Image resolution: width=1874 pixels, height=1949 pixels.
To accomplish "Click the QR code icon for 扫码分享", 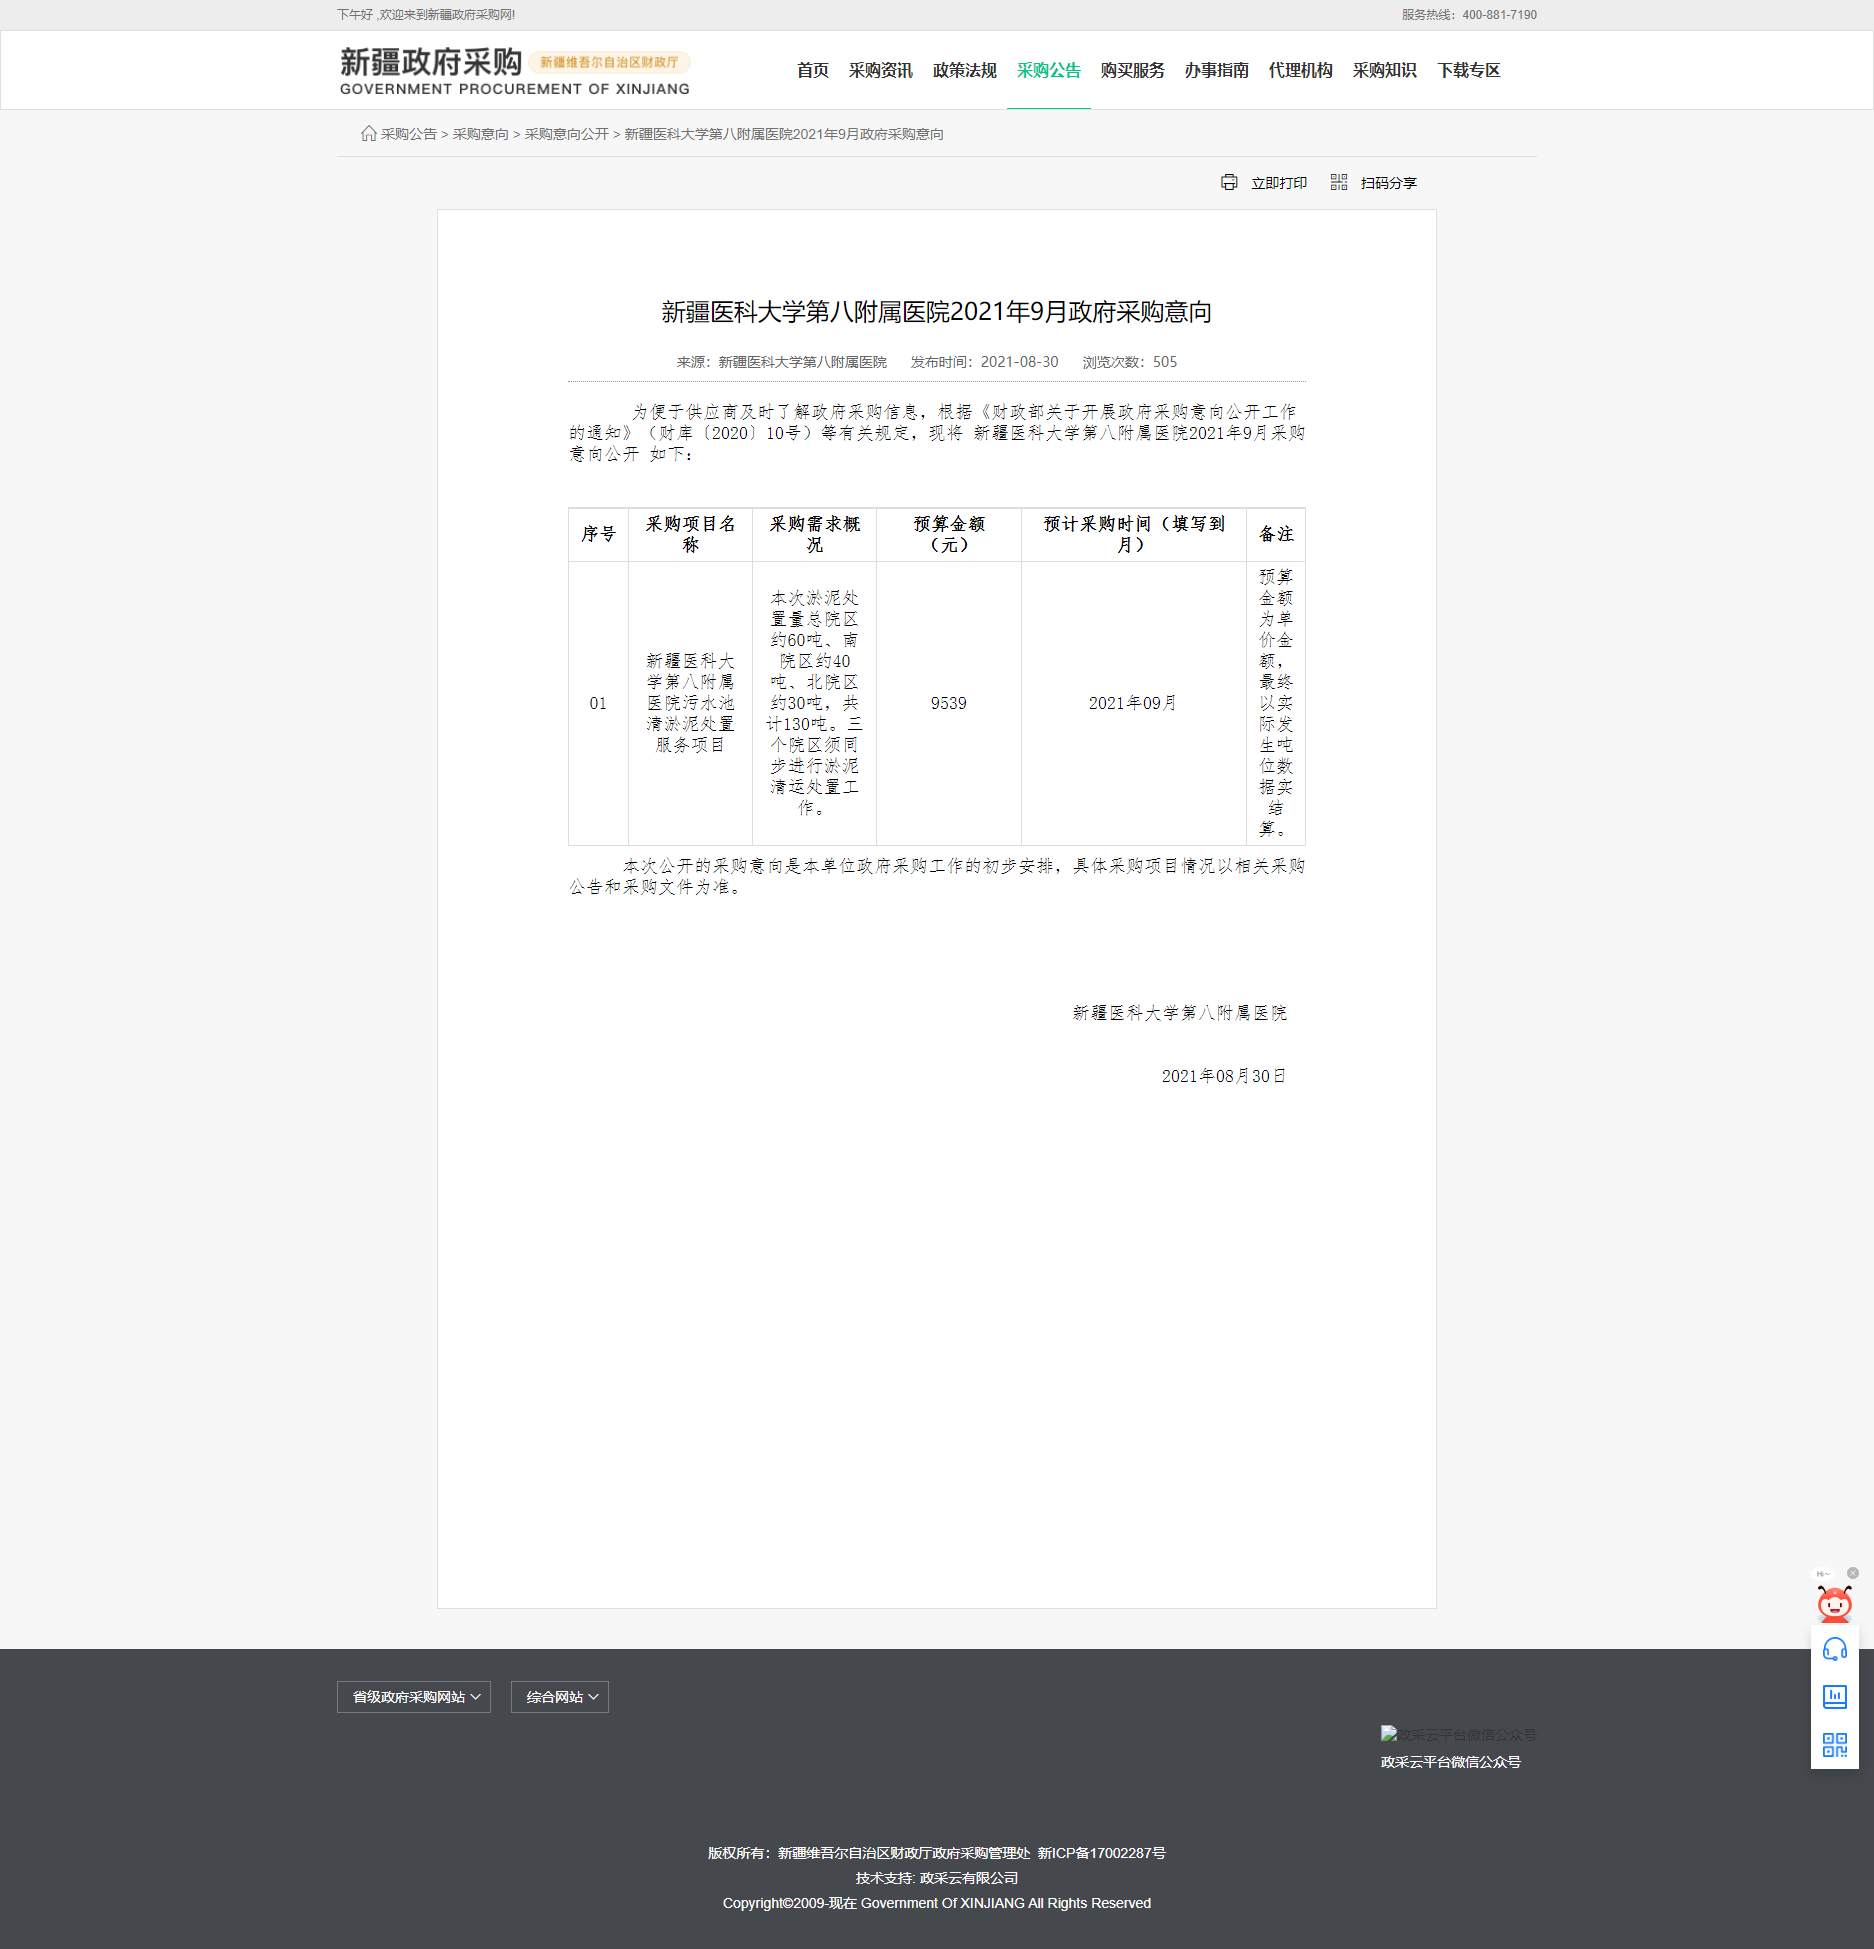I will coord(1339,182).
